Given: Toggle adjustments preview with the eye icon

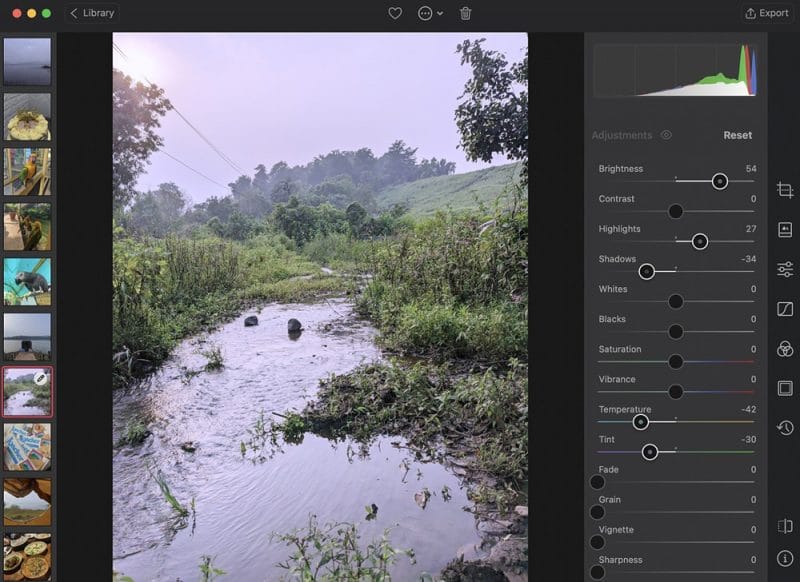Looking at the screenshot, I should pos(664,134).
